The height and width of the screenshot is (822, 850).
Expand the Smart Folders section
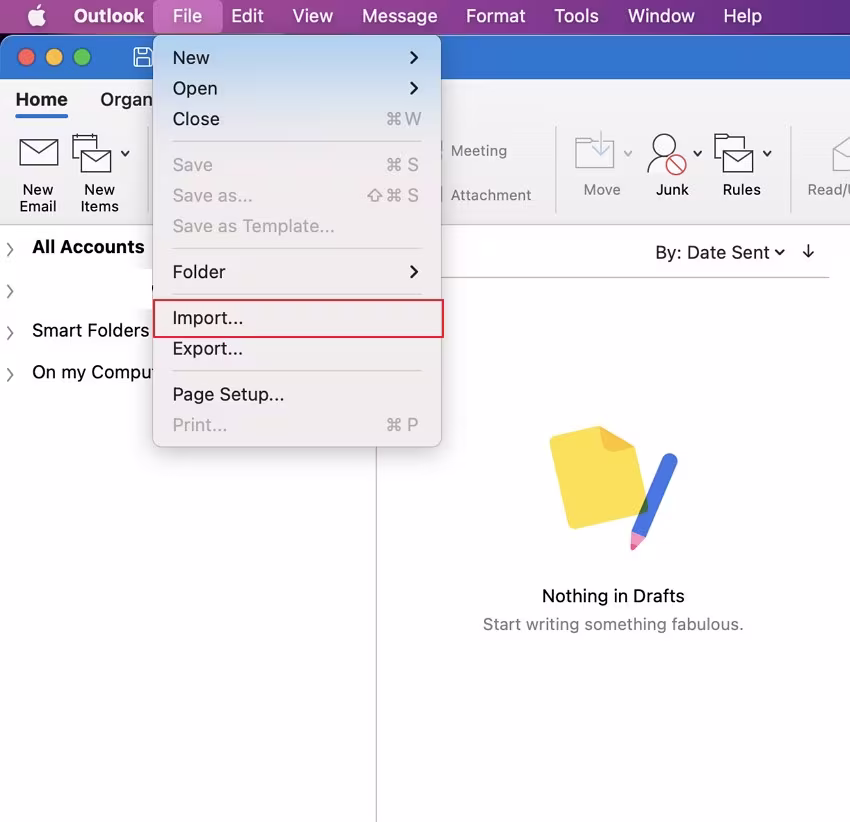[10, 332]
